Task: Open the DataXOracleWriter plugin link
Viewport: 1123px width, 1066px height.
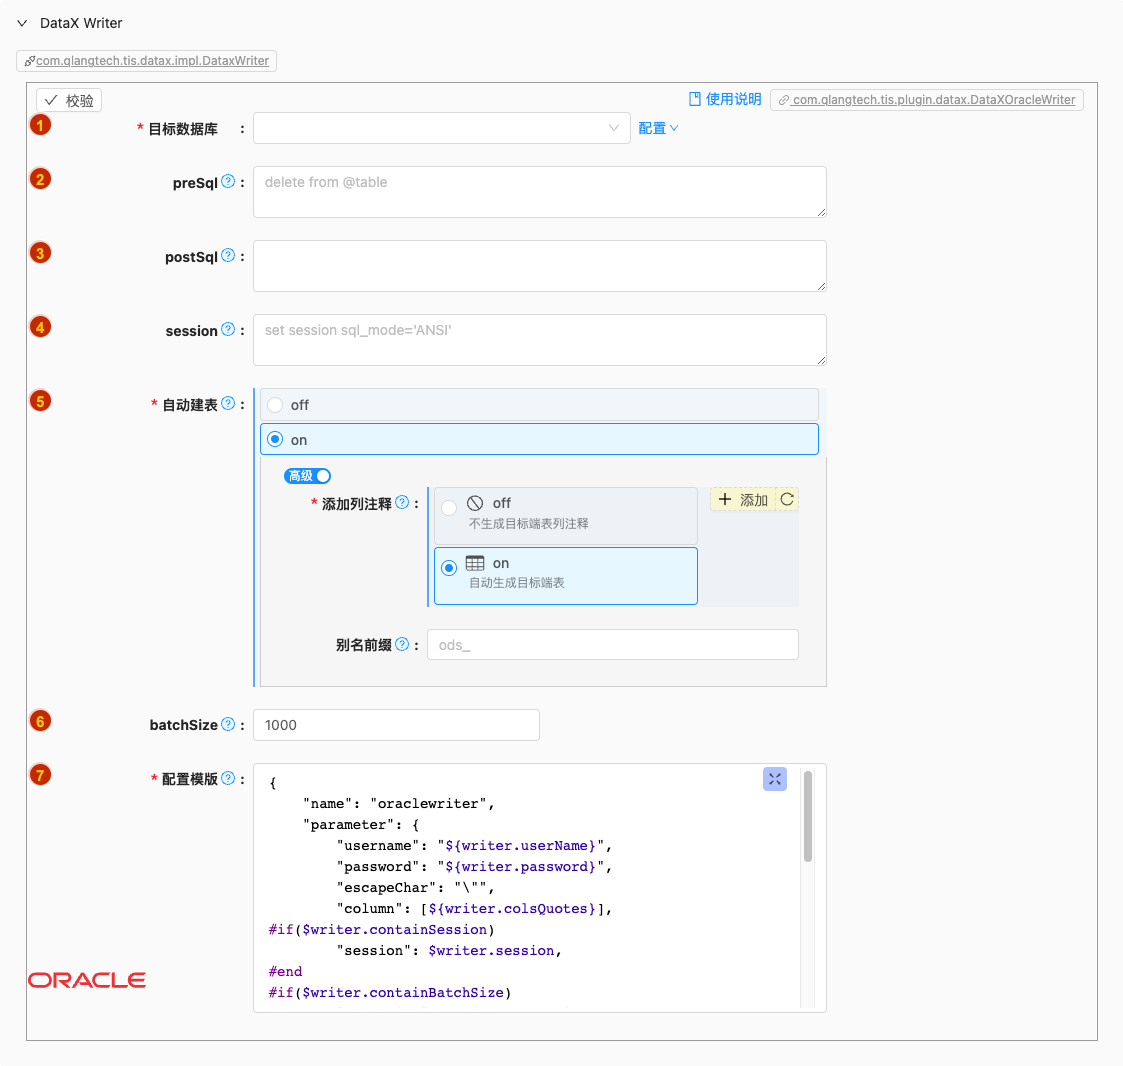Action: tap(927, 100)
